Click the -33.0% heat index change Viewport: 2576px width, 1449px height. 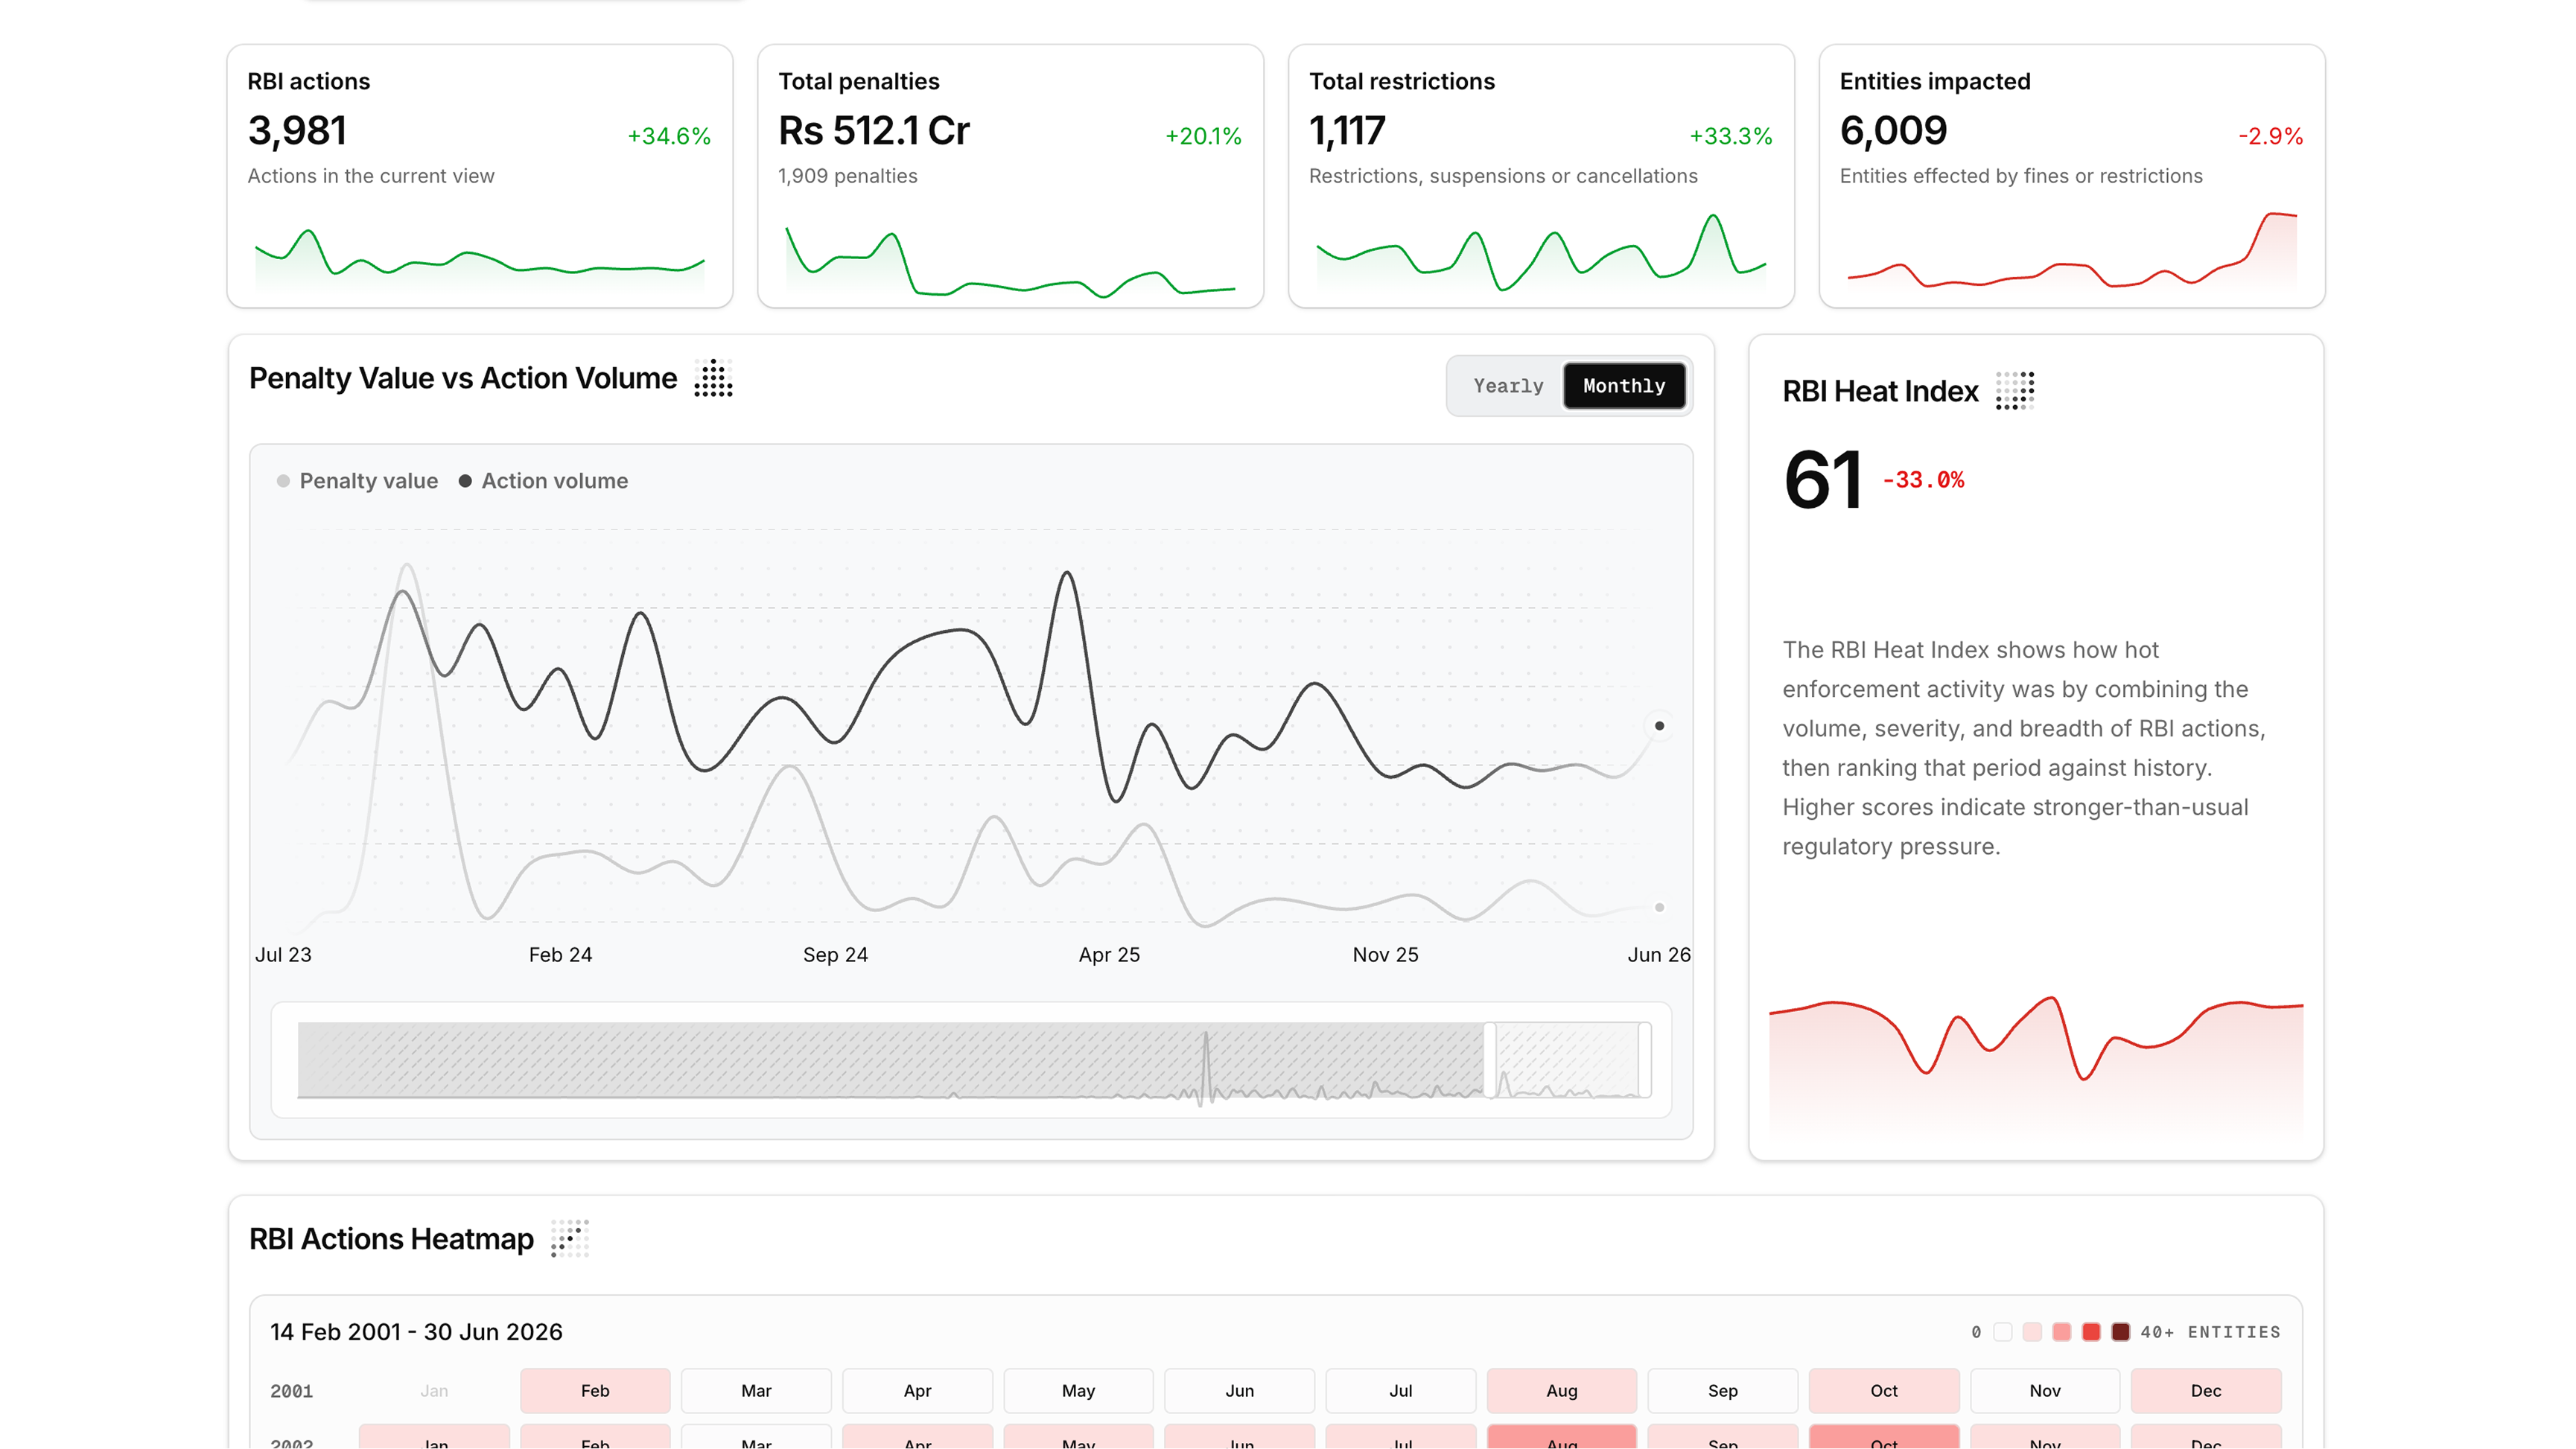pos(1923,480)
